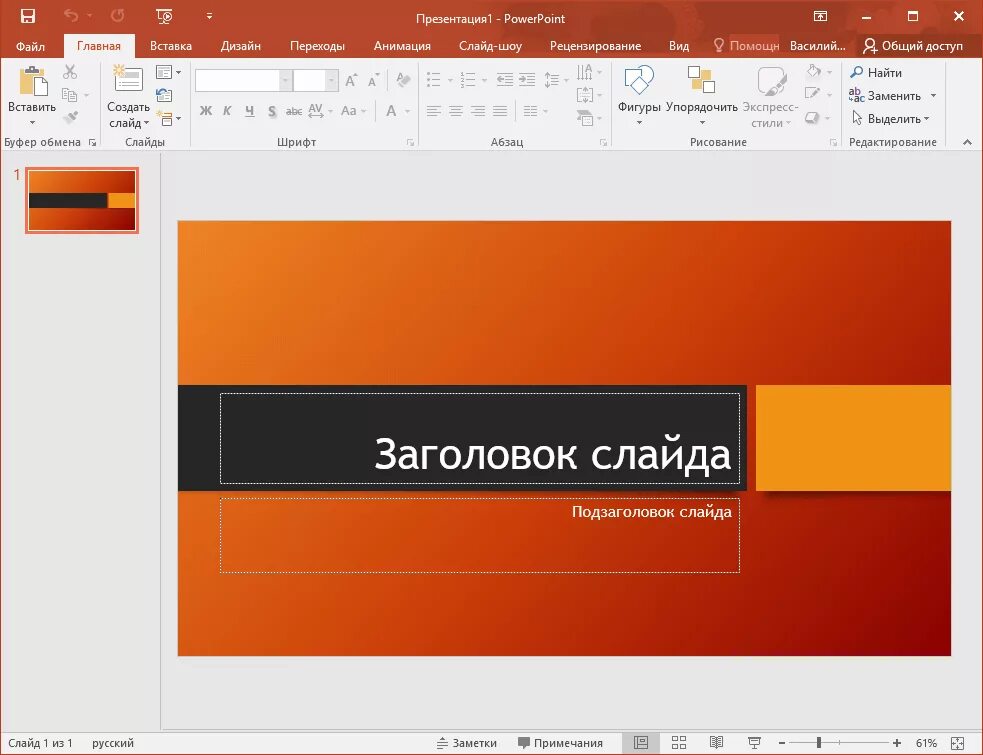Save the presentation with the floppy disk icon
Screen dimensions: 983x755
pos(28,16)
